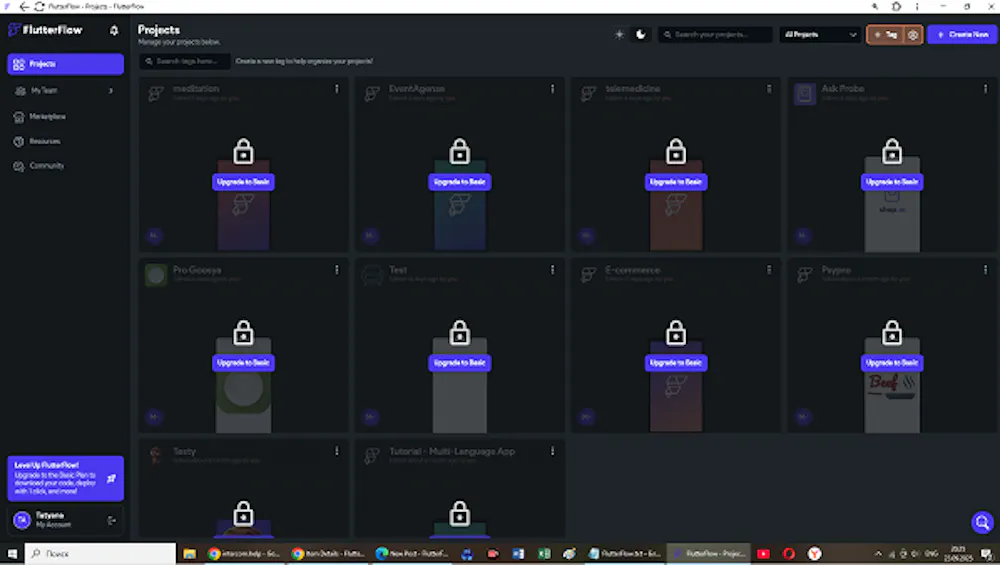Image resolution: width=1000 pixels, height=565 pixels.
Task: Click the 'Tutorial - Multi-Language App' project title
Action: pos(452,451)
